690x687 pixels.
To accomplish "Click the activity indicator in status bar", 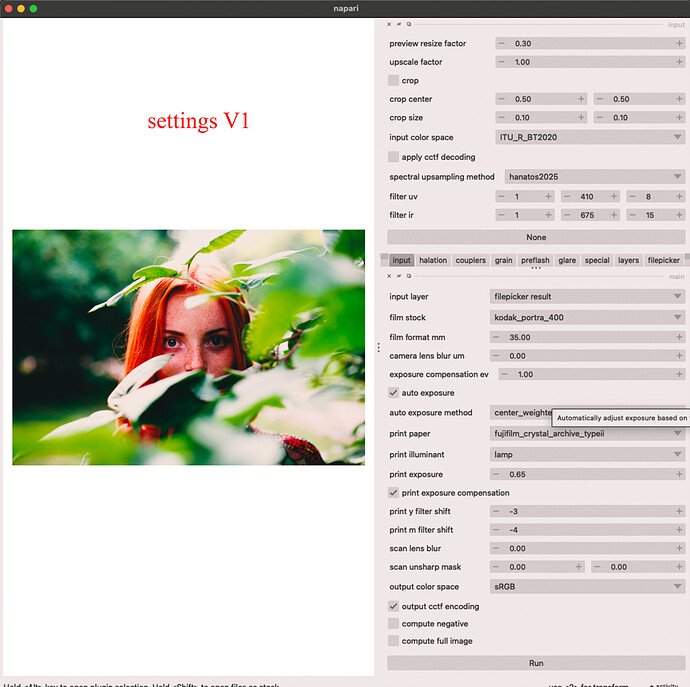I will (664, 685).
